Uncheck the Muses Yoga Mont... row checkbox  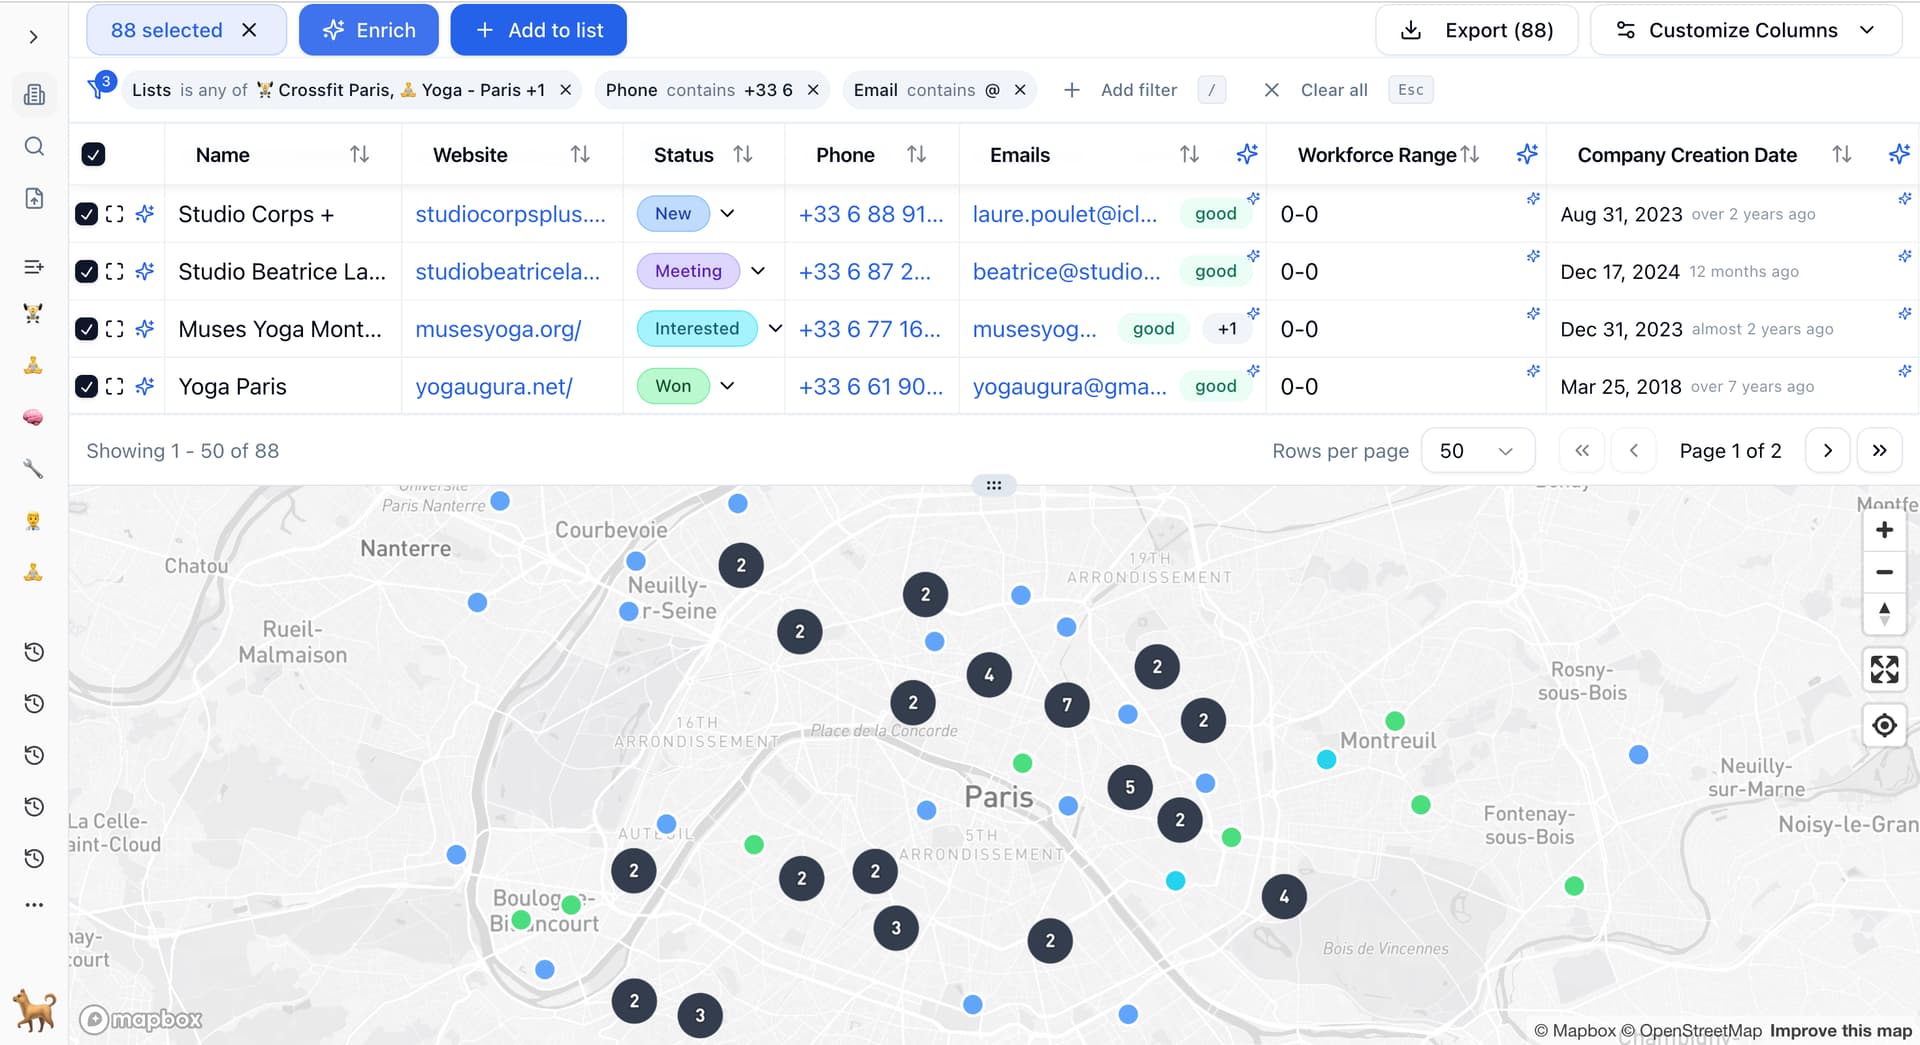87,329
